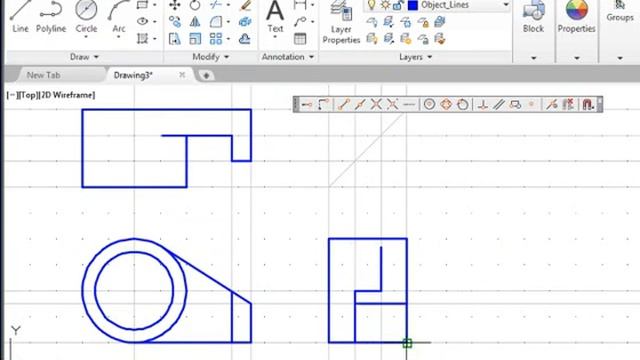Select Temporary Track Point snap icon
The height and width of the screenshot is (360, 640).
307,105
